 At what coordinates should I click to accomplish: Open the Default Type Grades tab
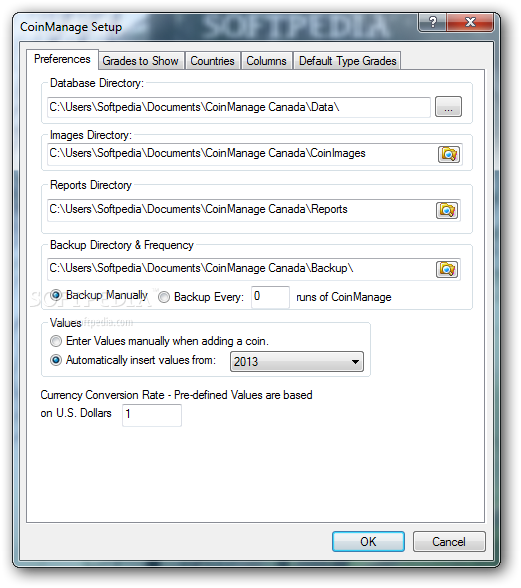(347, 61)
